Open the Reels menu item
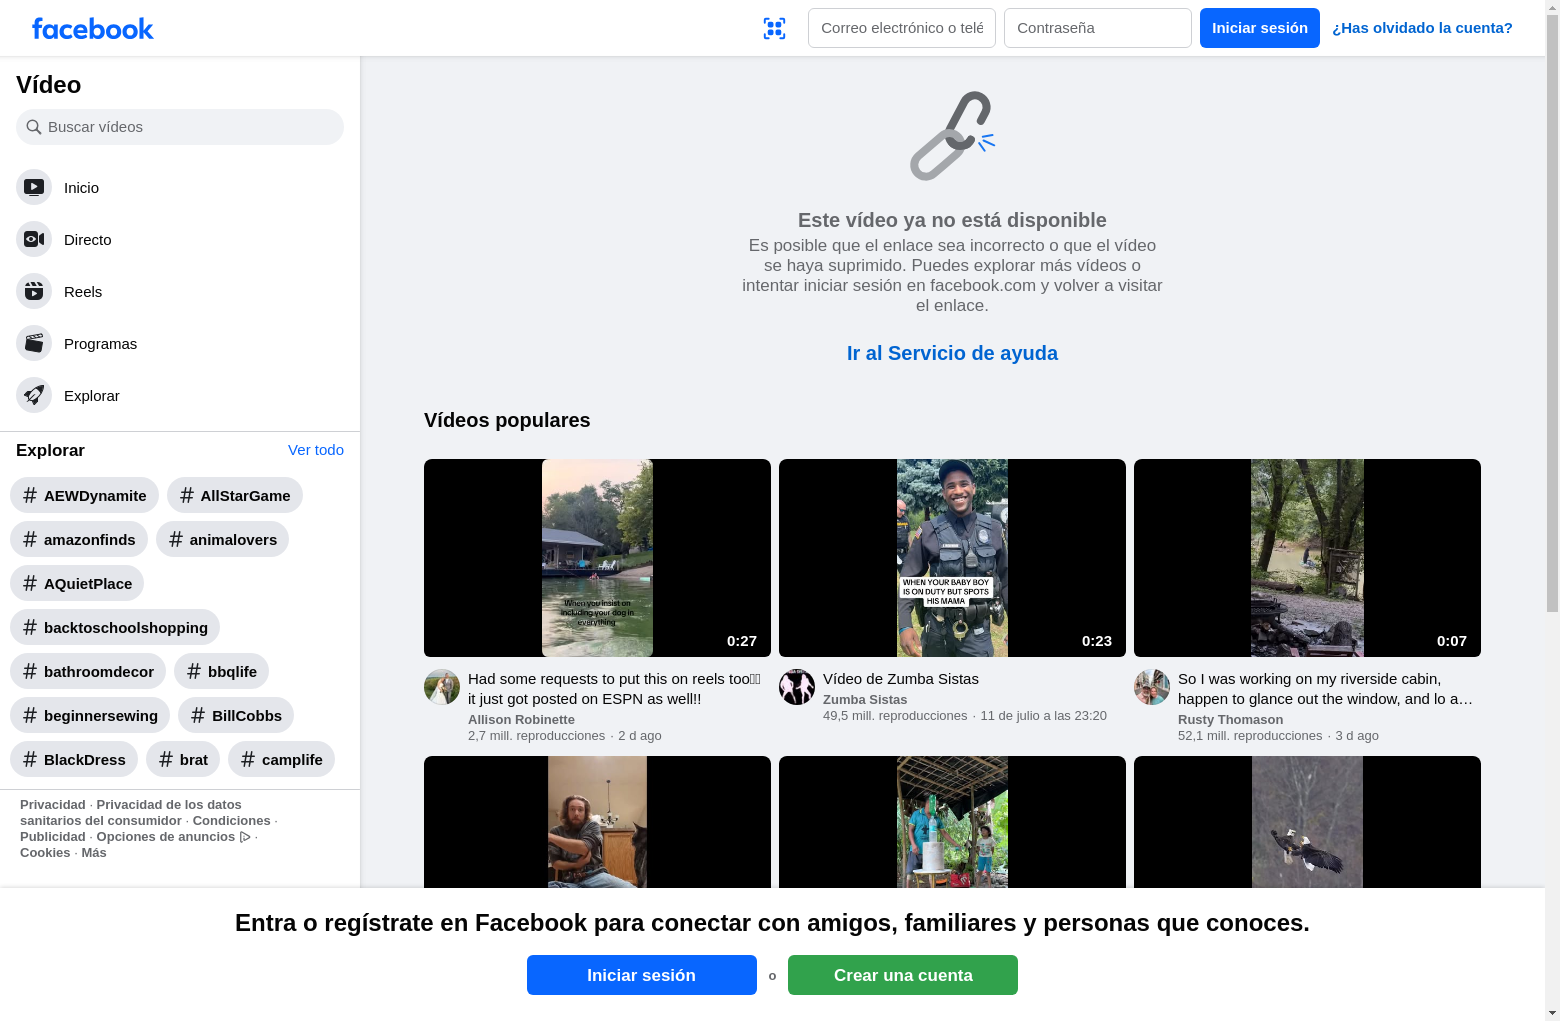1560x1021 pixels. pyautogui.click(x=180, y=291)
